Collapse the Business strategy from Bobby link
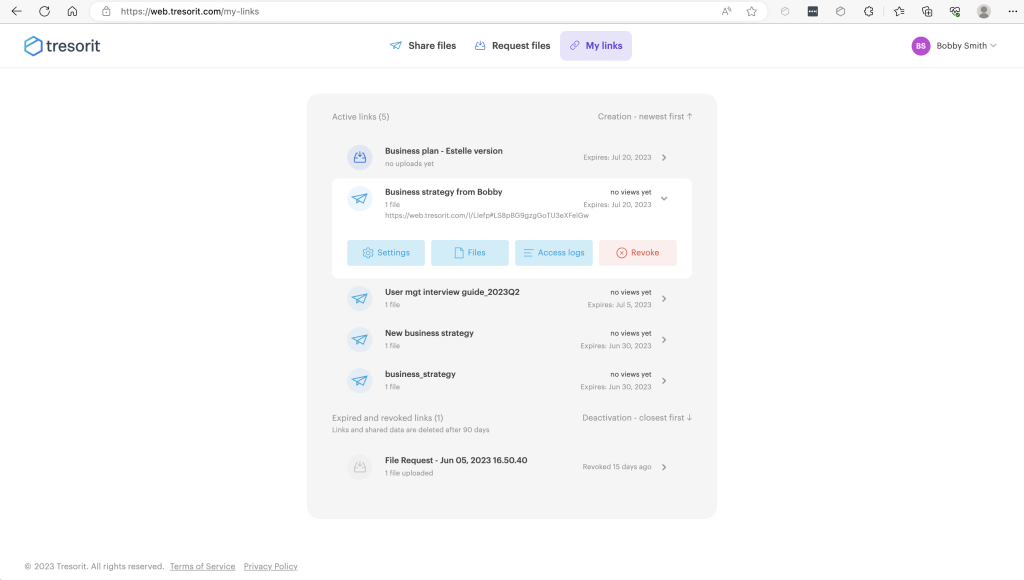 coord(664,198)
